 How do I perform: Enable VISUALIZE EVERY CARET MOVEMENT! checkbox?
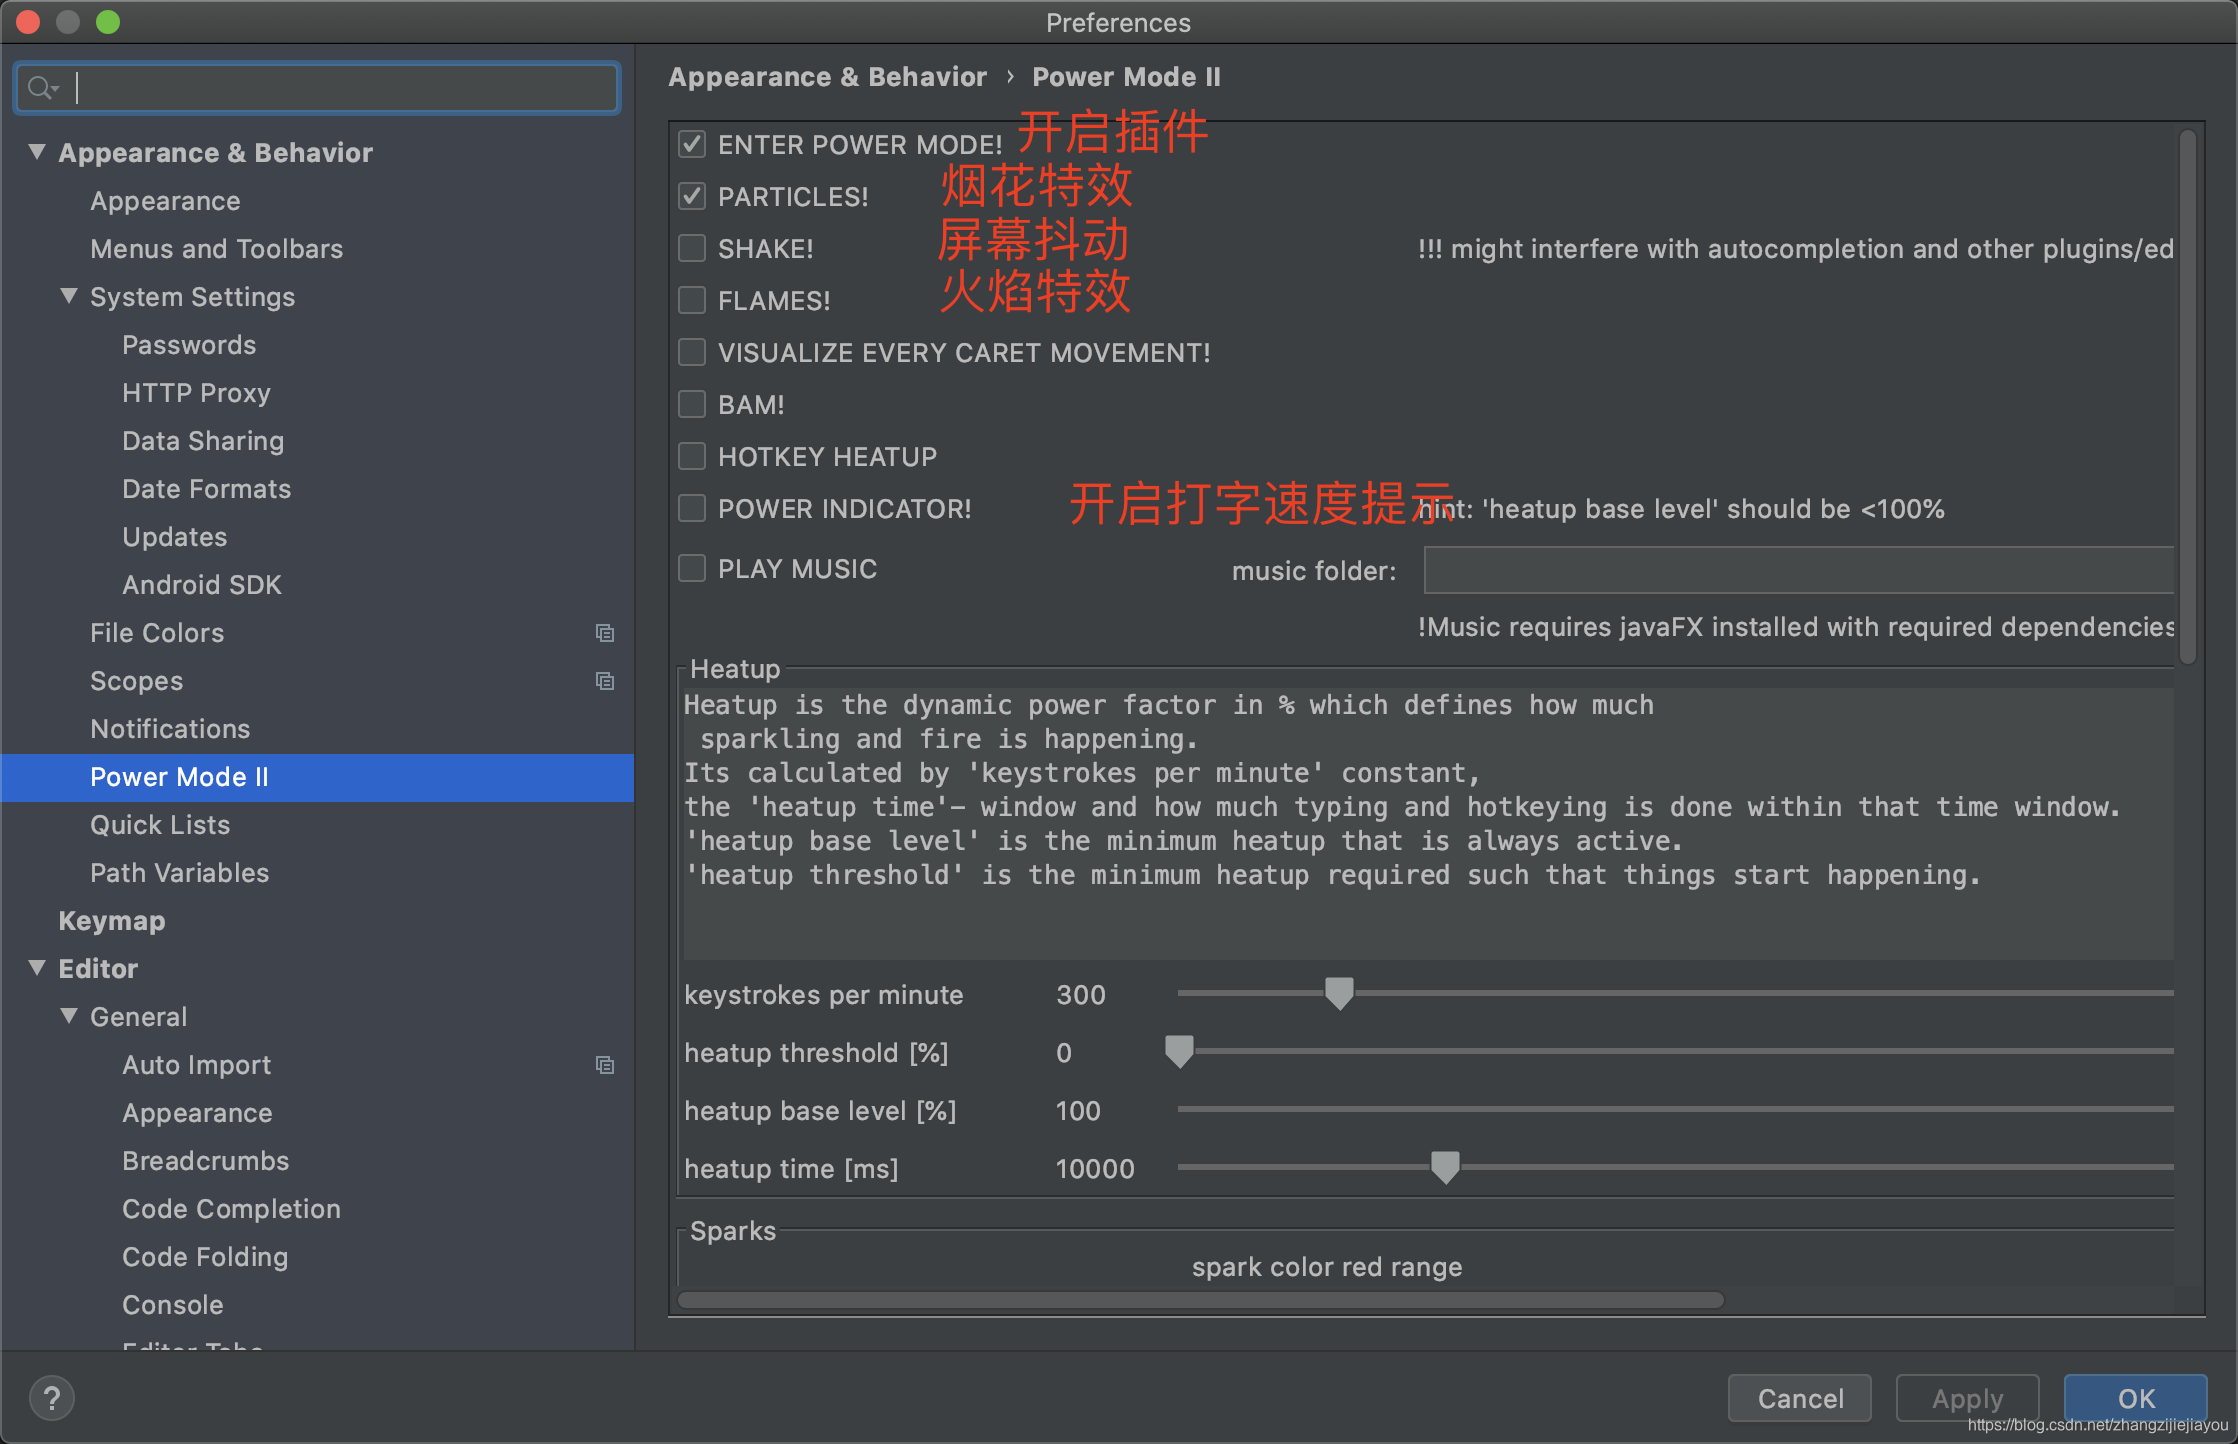click(692, 352)
